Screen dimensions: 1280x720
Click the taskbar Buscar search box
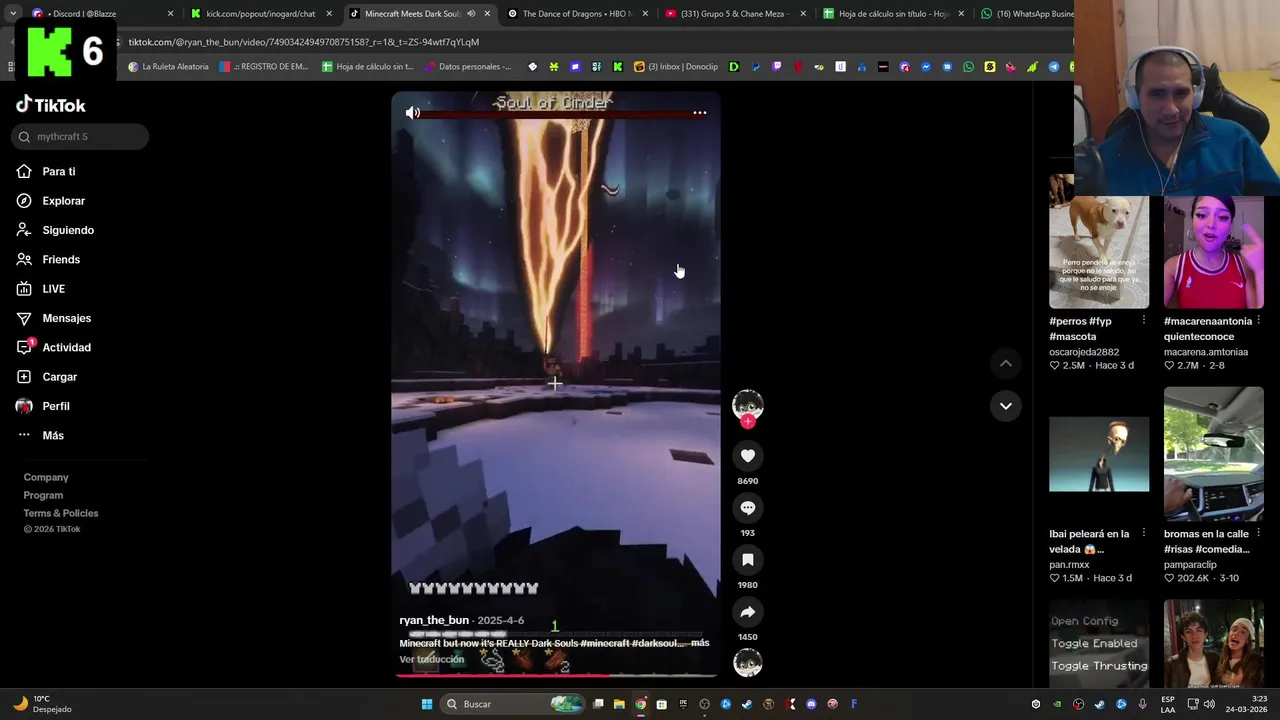tap(513, 704)
